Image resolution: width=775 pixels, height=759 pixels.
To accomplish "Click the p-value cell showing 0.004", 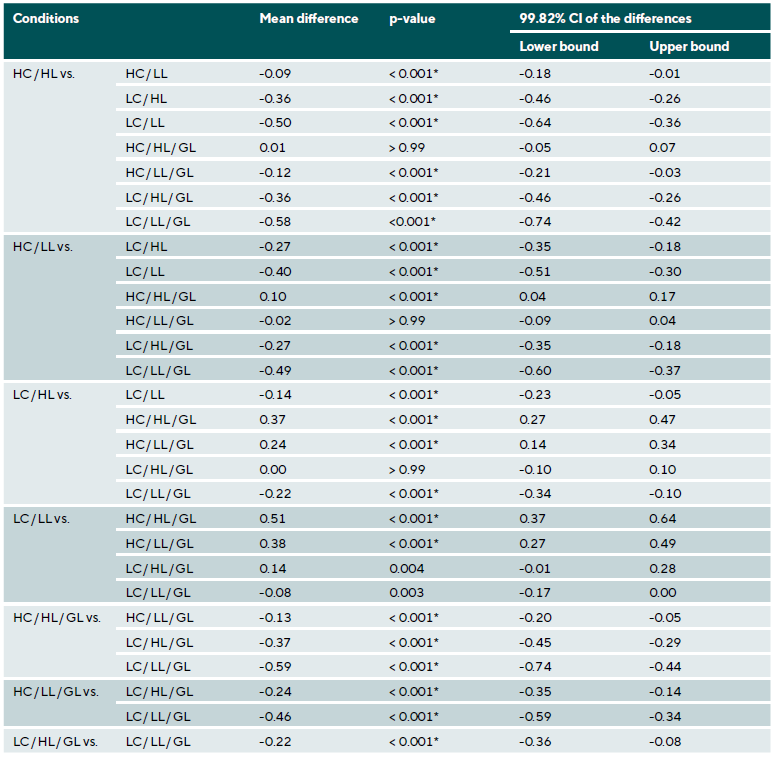I will tap(406, 568).
